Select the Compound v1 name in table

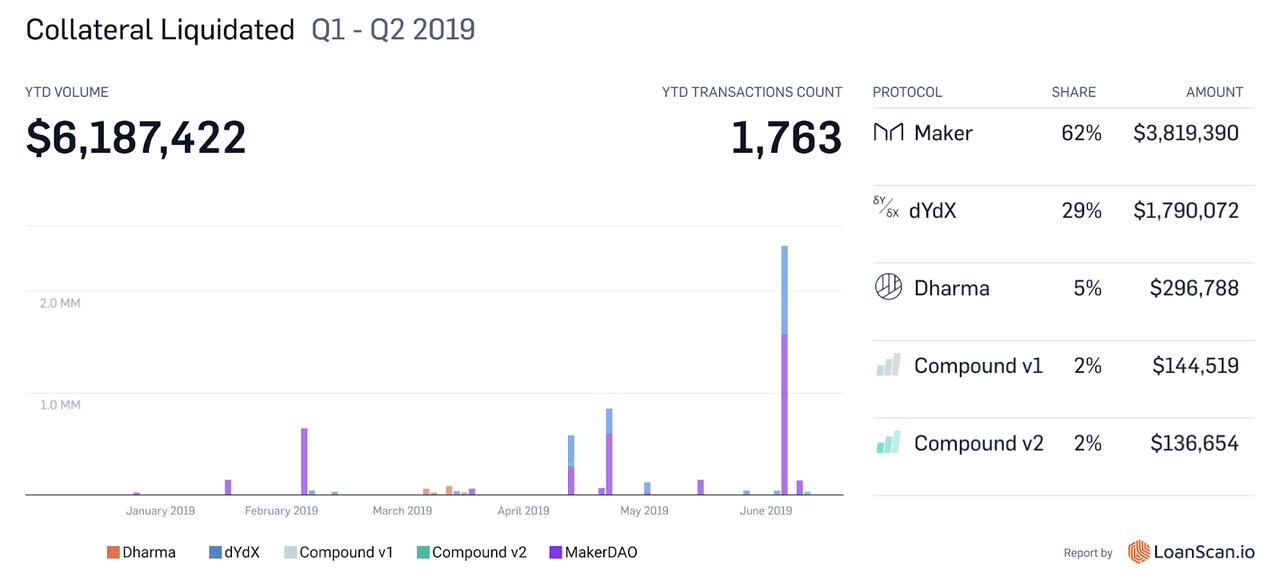click(978, 366)
